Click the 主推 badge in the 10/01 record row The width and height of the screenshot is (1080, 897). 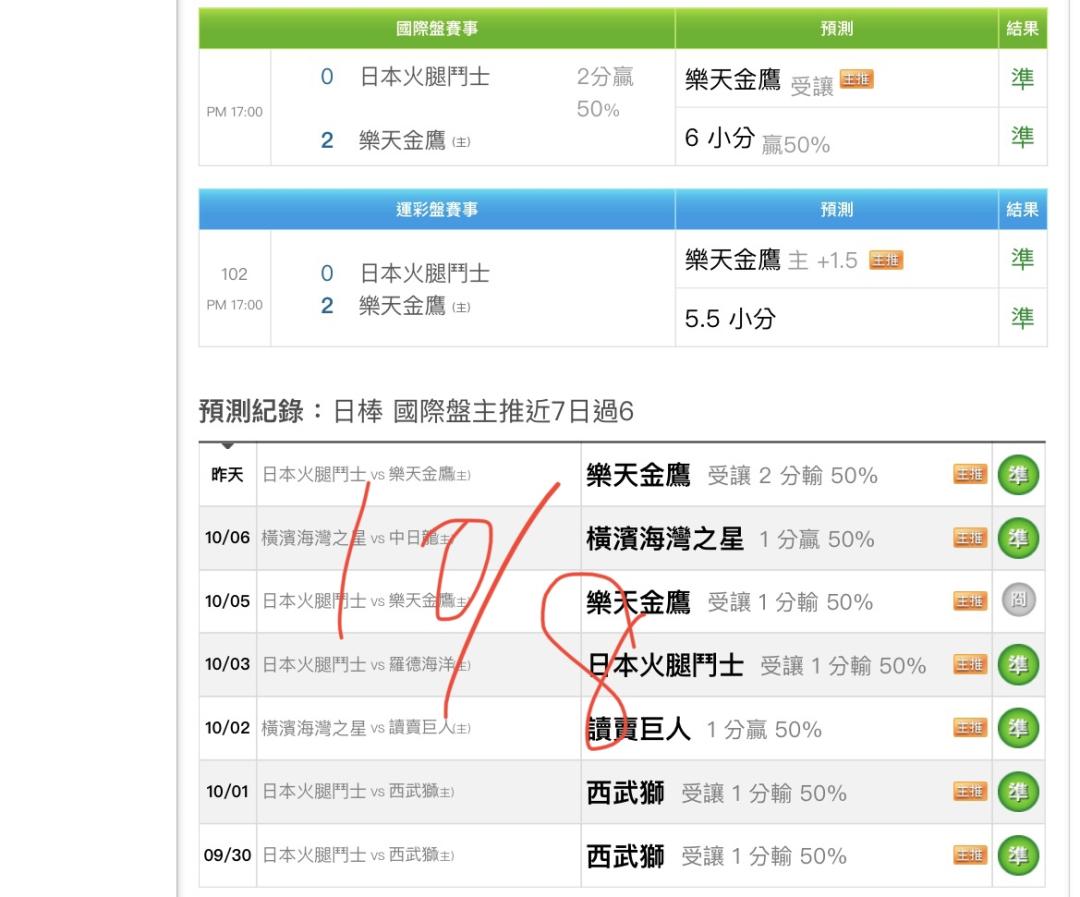click(970, 792)
